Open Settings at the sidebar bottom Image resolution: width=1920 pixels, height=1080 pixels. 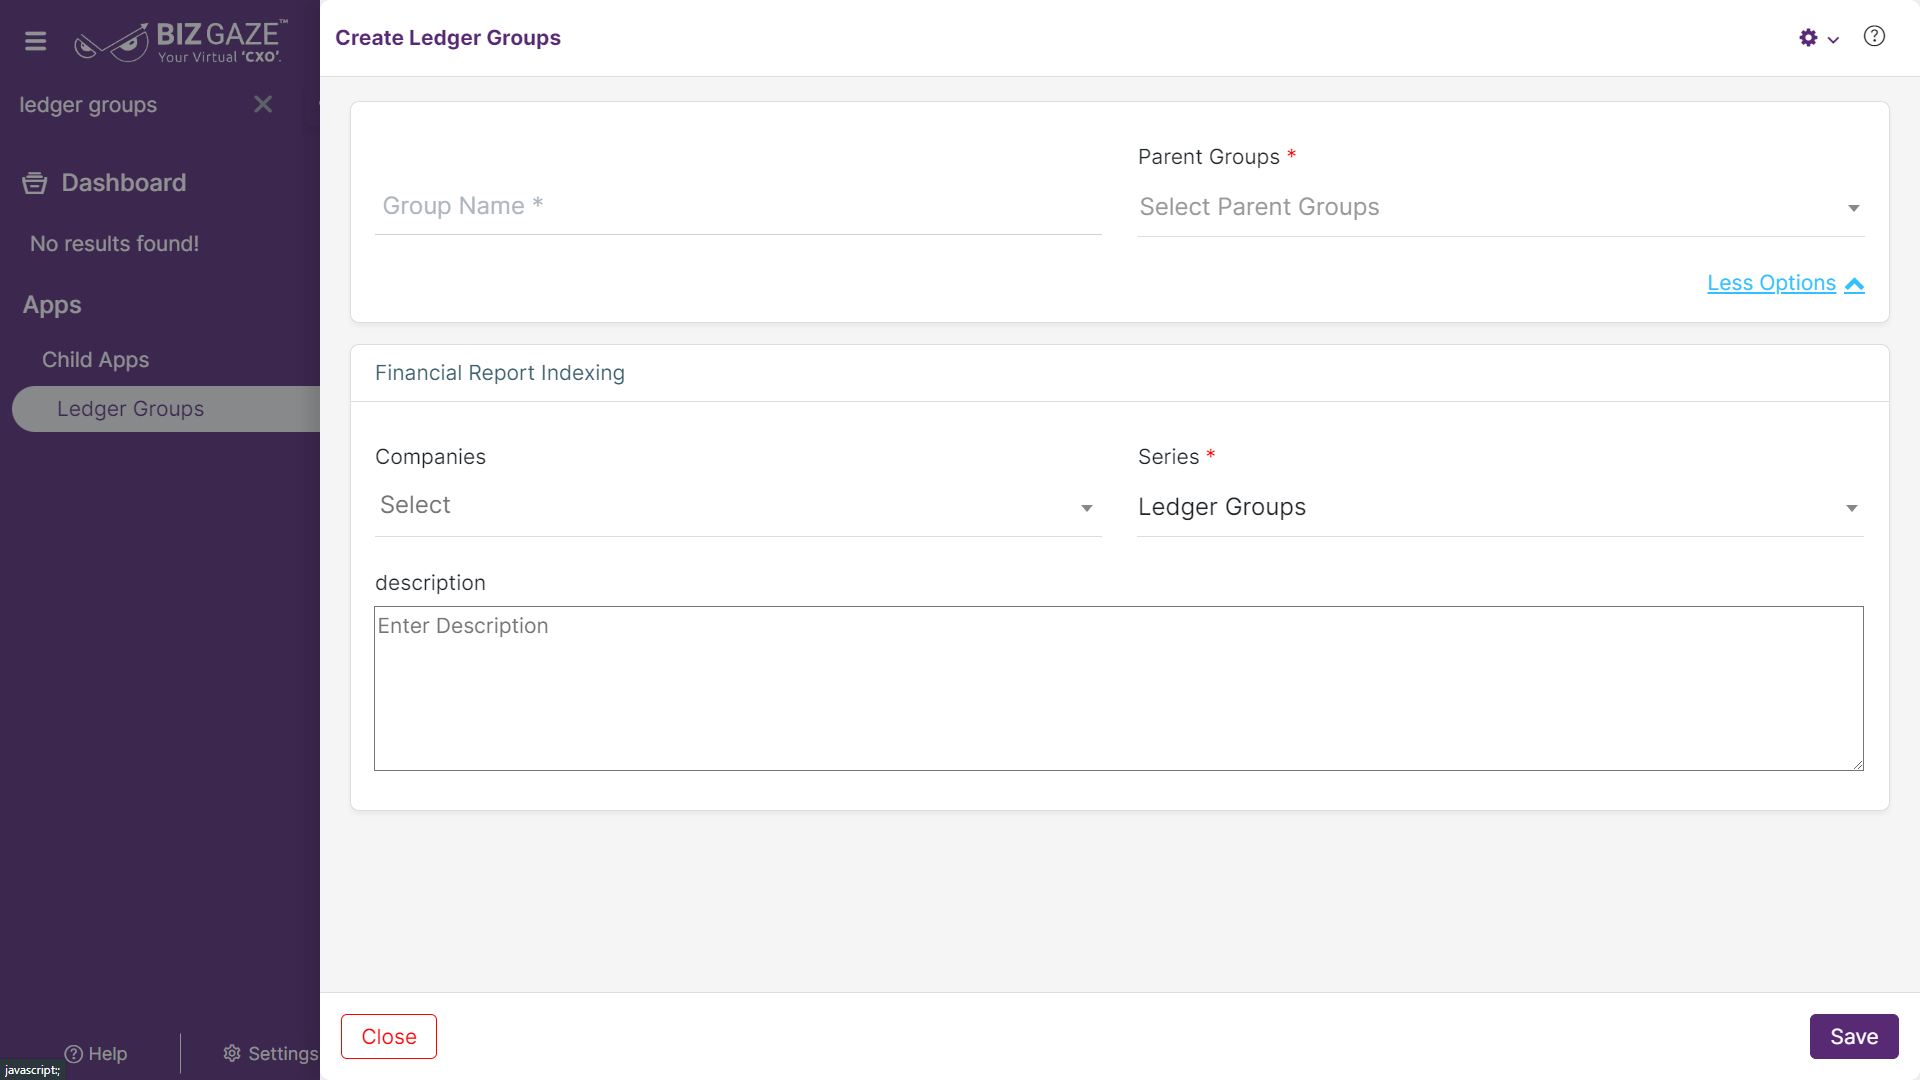coord(270,1054)
